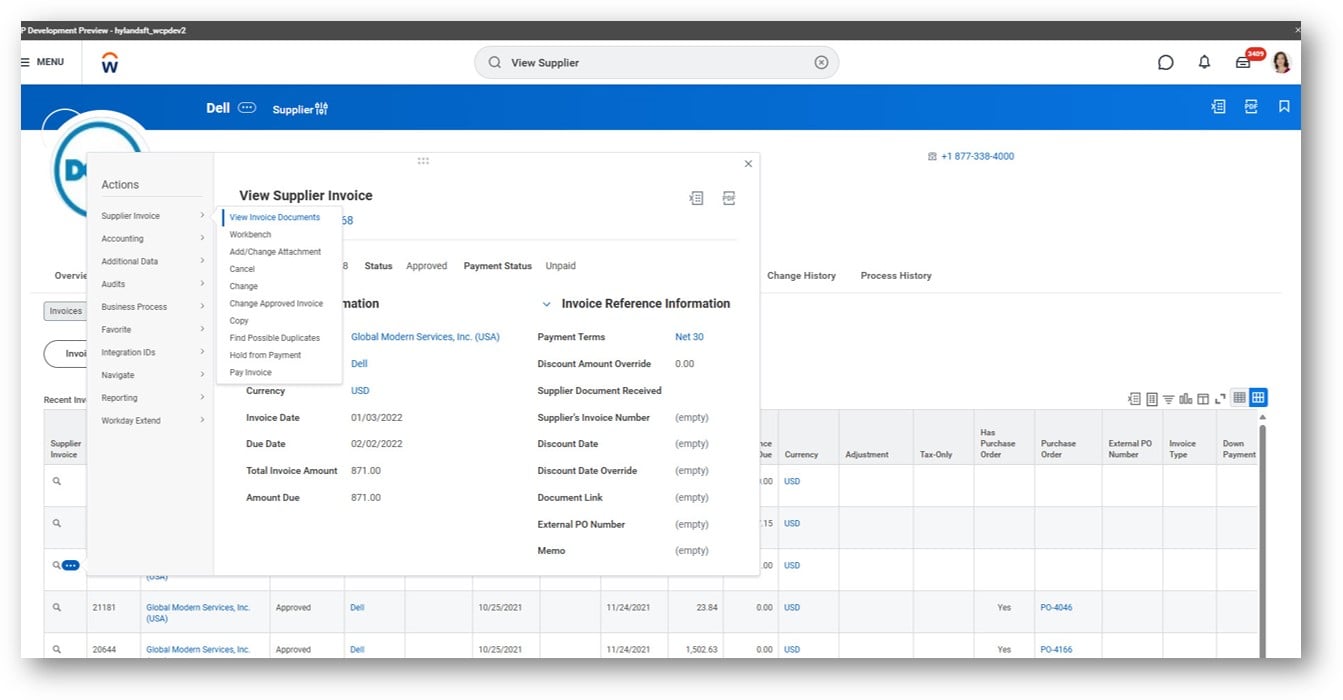Expand Additional Data actions submenu
The image size is (1343, 700).
tap(152, 261)
